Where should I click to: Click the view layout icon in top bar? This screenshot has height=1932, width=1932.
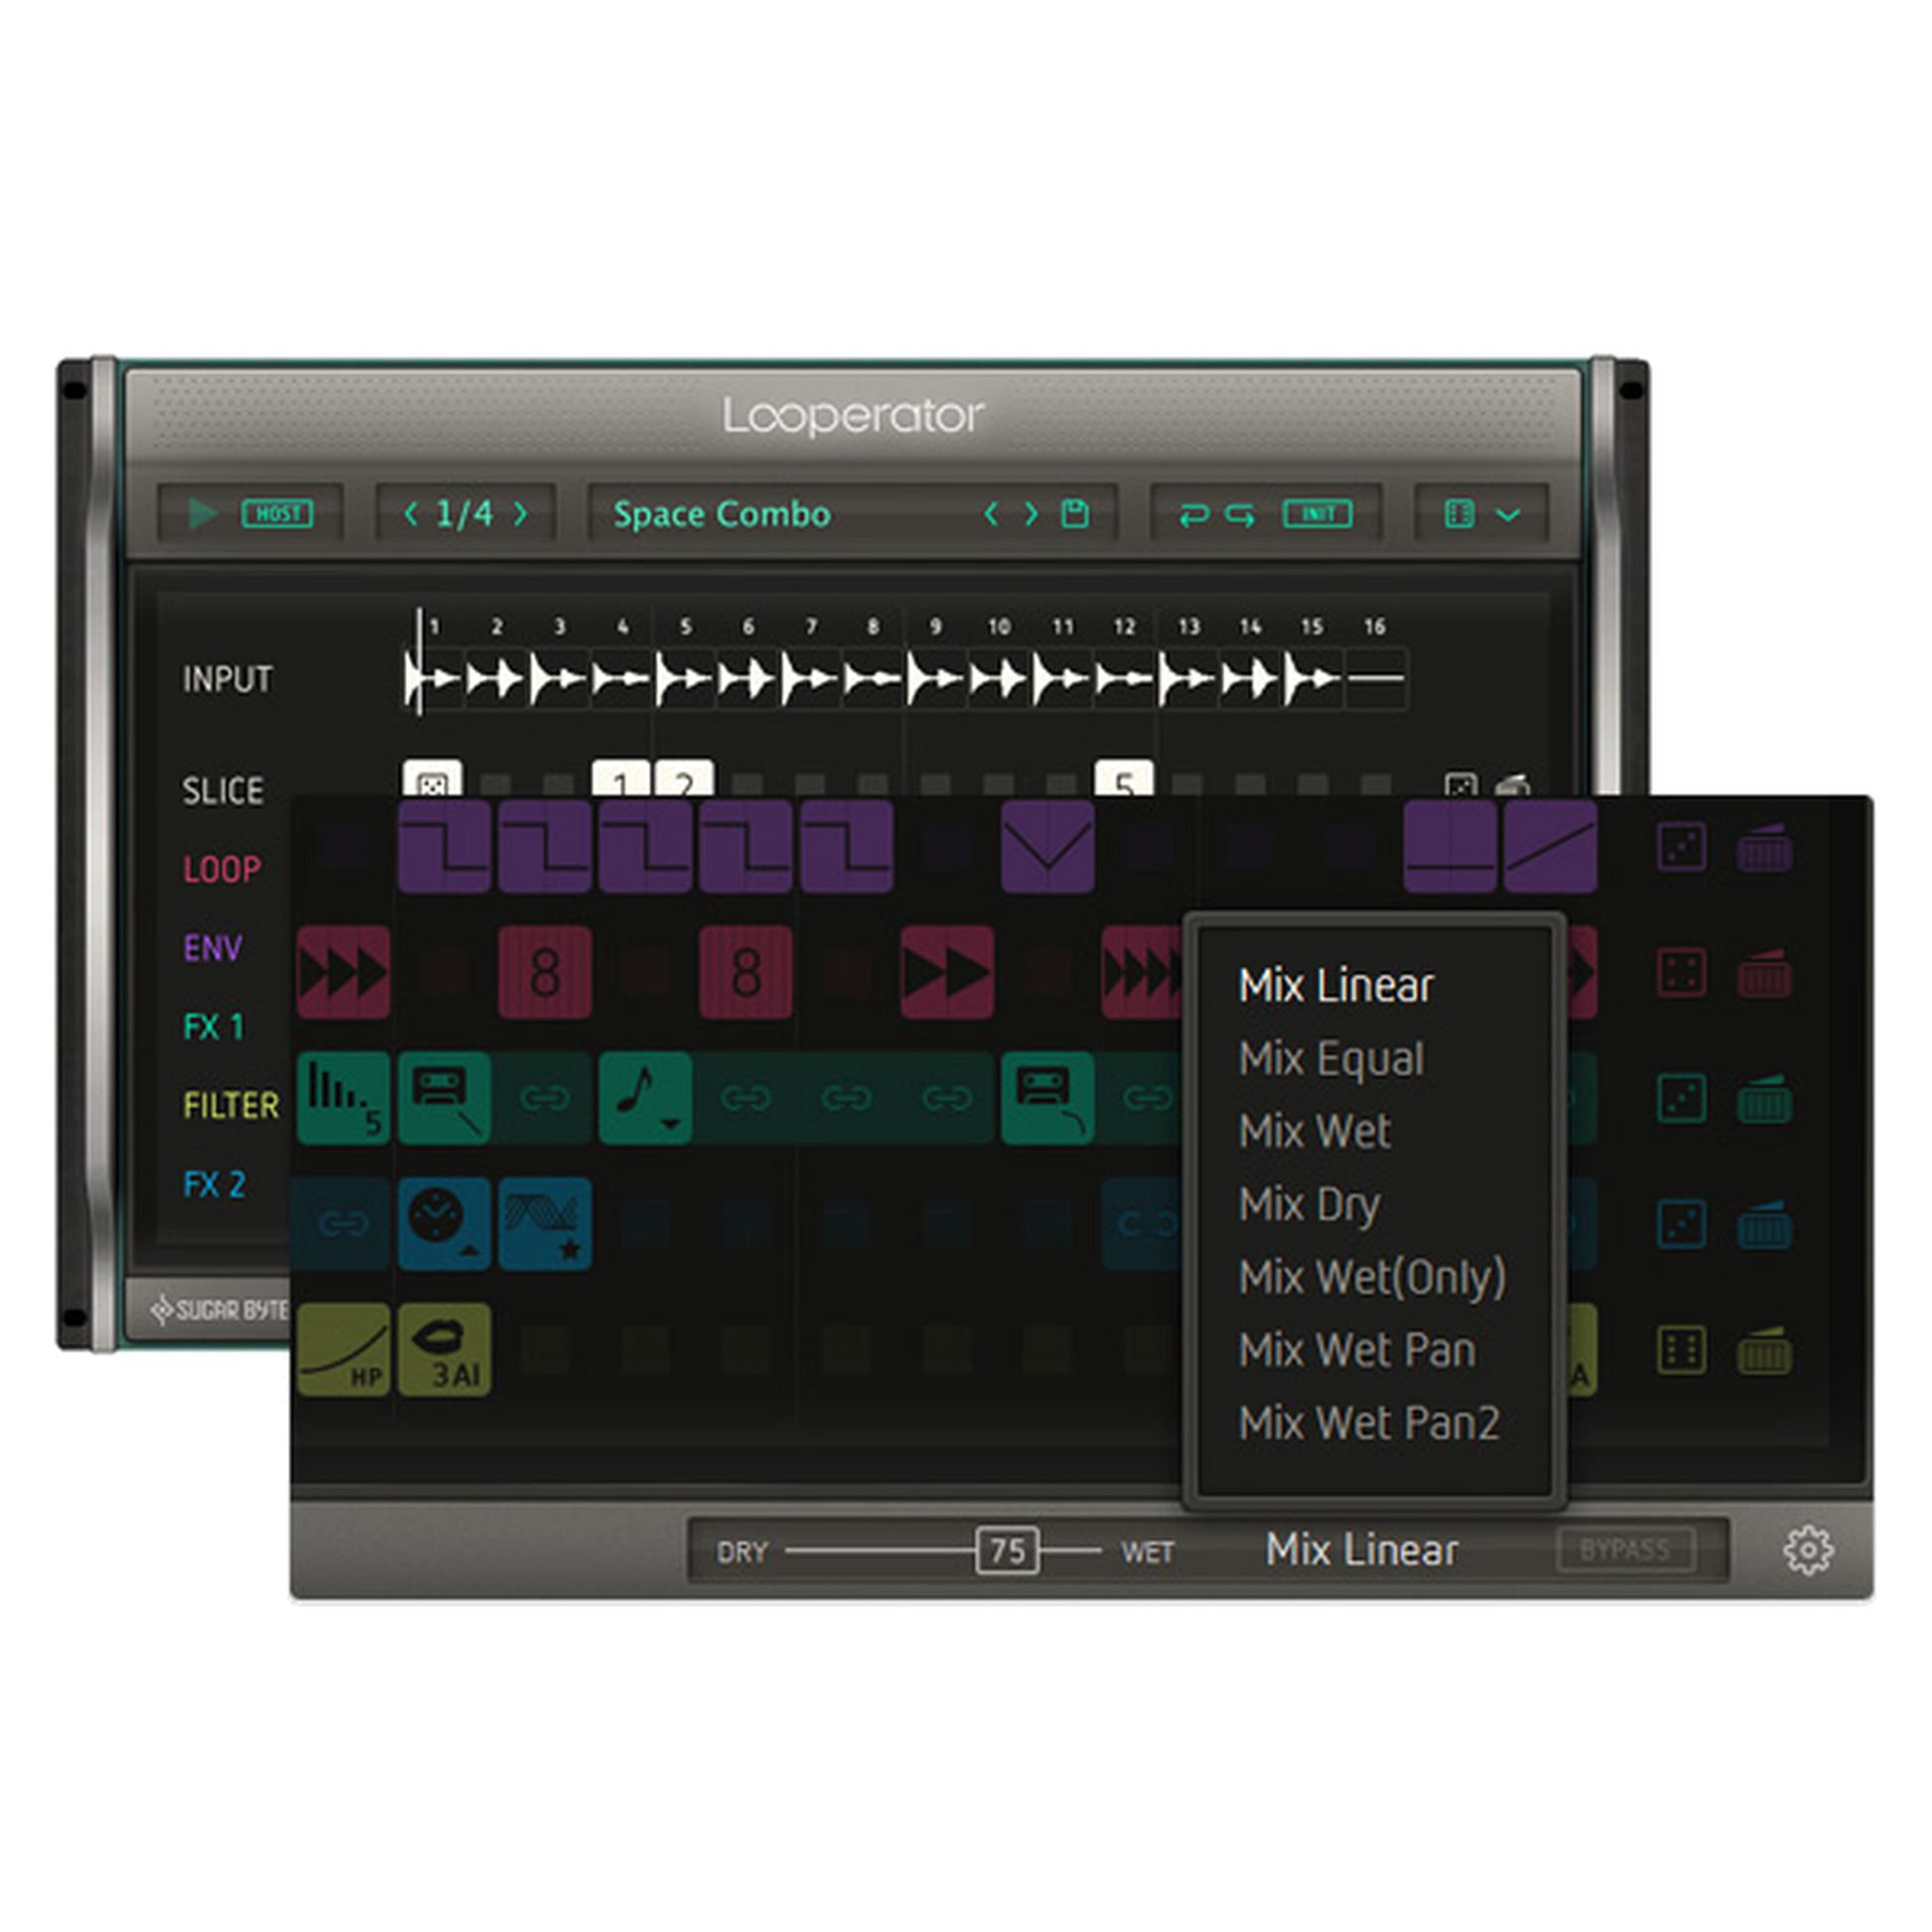tap(1459, 514)
